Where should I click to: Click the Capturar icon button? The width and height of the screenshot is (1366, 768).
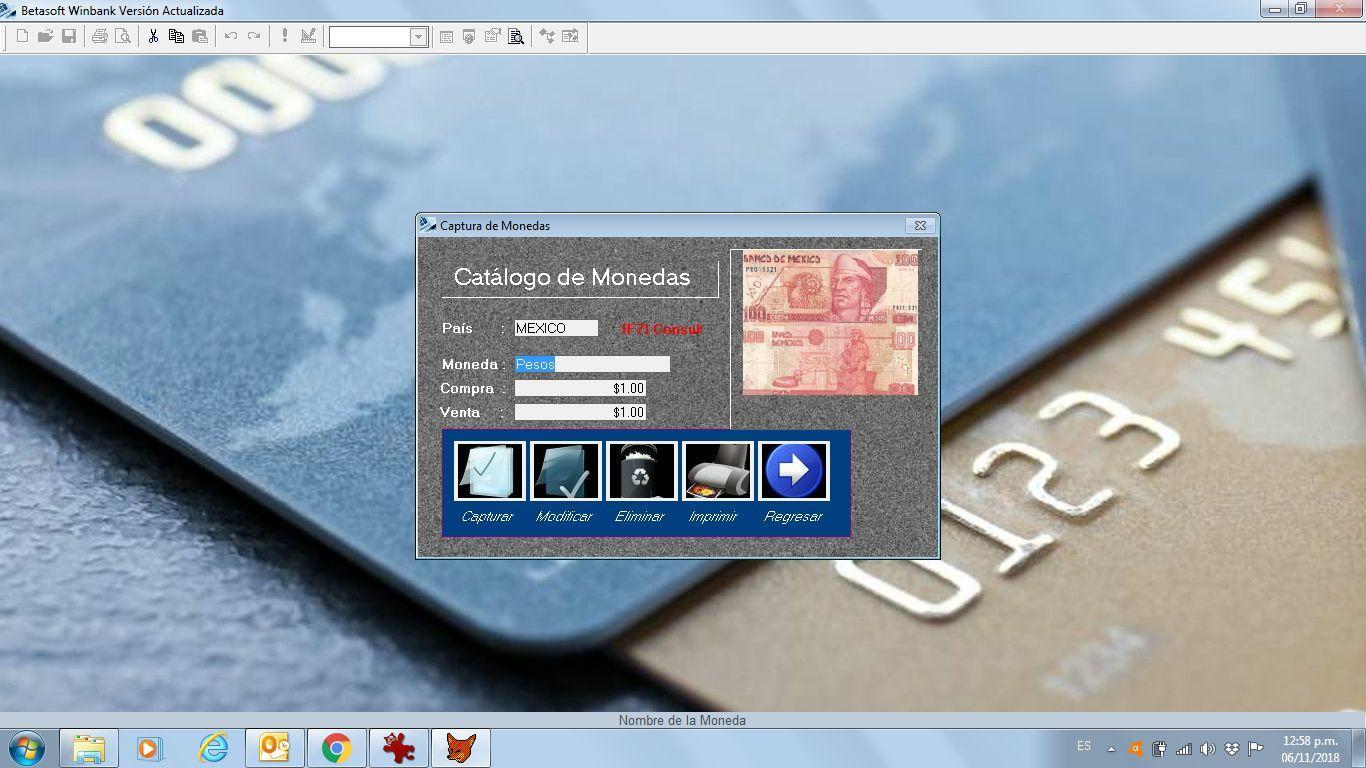point(490,471)
